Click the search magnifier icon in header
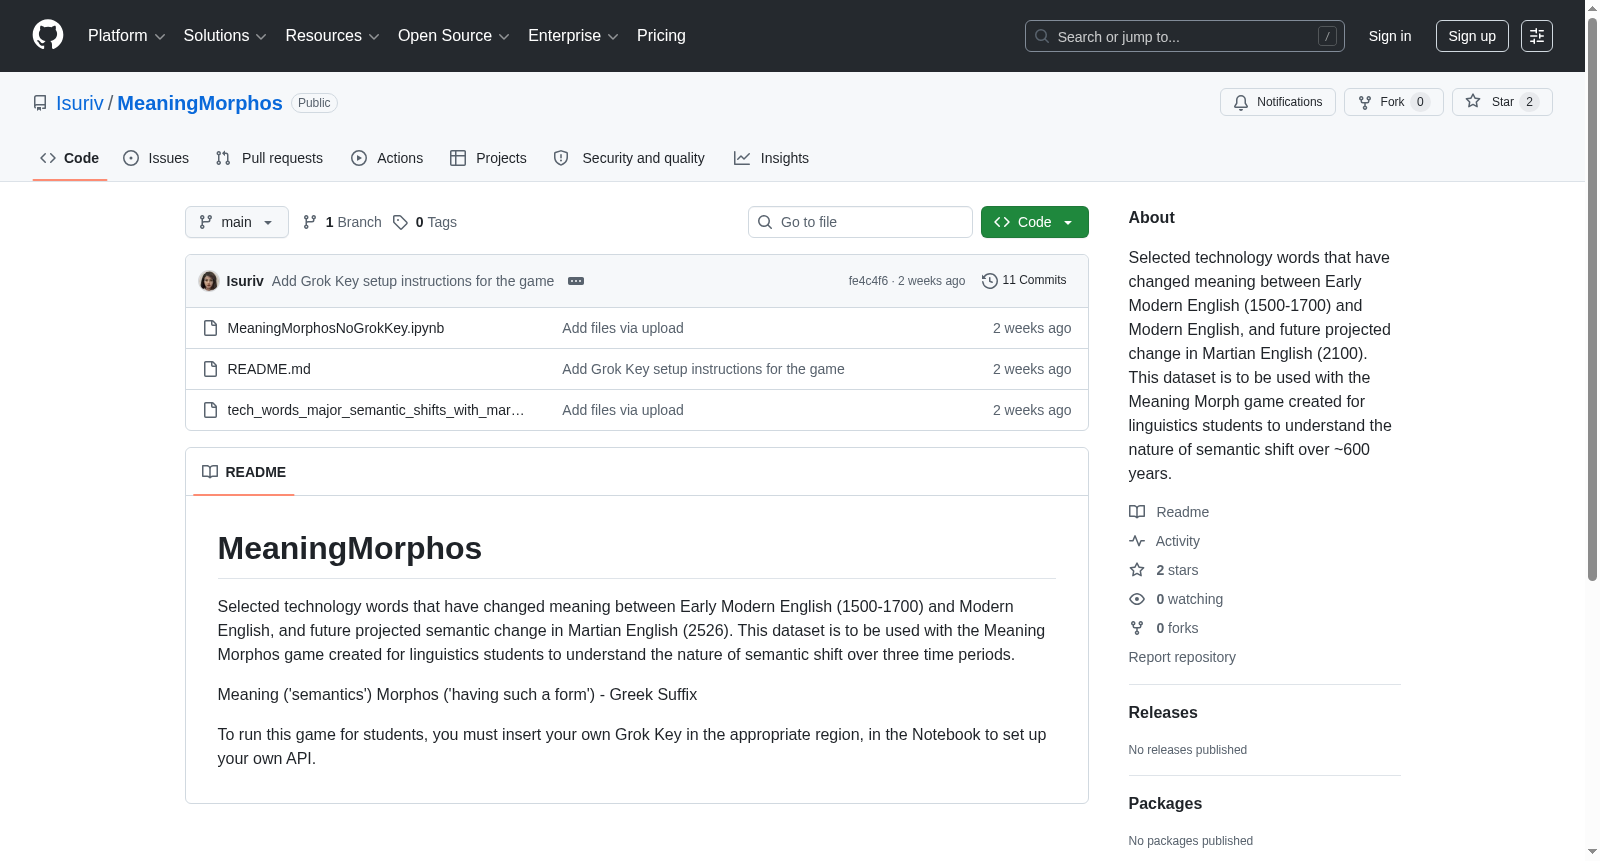This screenshot has height=861, width=1600. point(1042,36)
